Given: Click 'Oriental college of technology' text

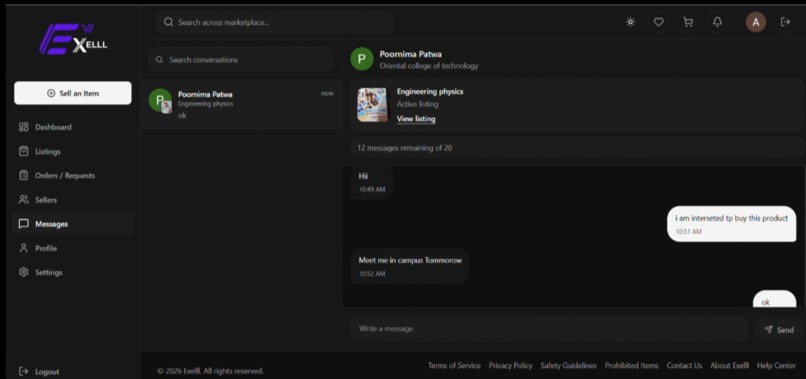Looking at the screenshot, I should coord(429,66).
